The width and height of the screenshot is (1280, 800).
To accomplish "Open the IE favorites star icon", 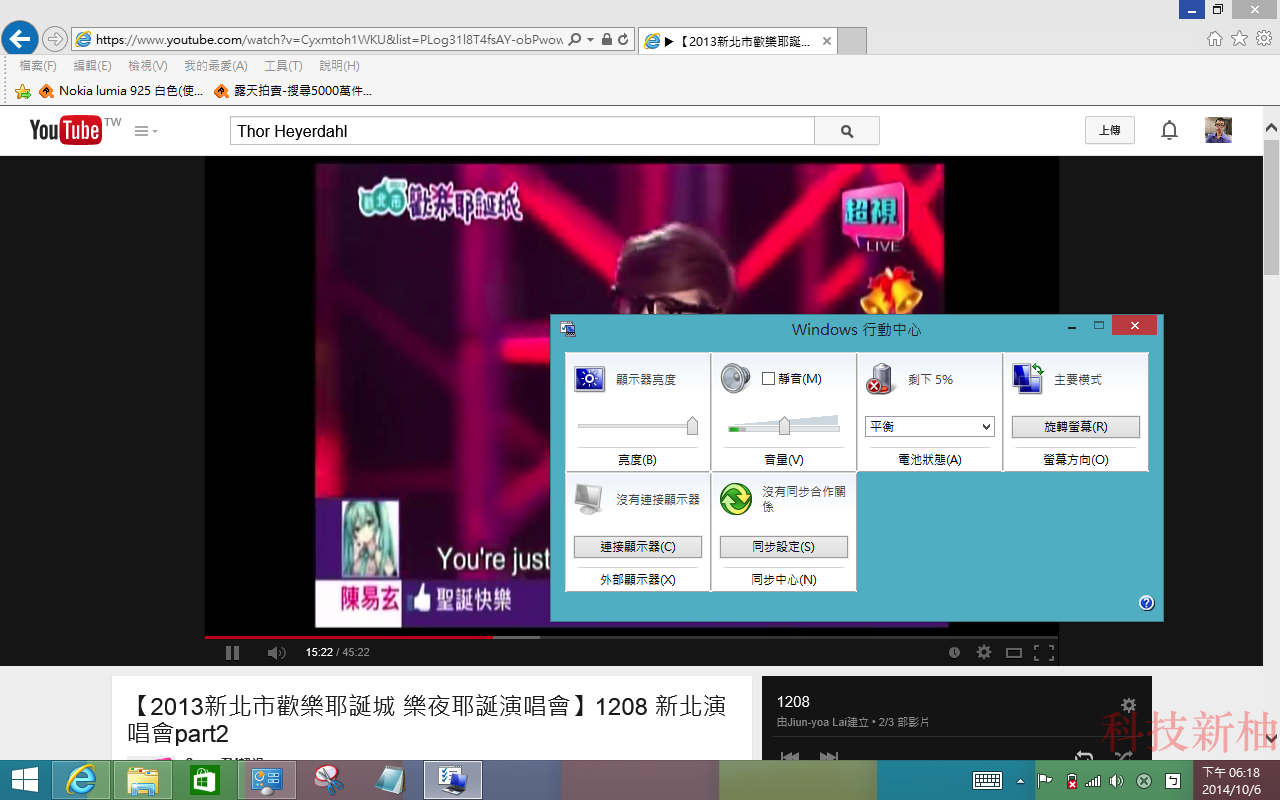I will pyautogui.click(x=1239, y=39).
